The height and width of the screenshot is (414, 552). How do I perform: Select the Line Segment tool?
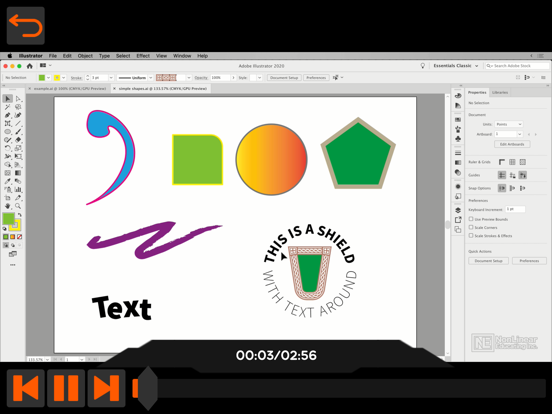click(x=18, y=124)
